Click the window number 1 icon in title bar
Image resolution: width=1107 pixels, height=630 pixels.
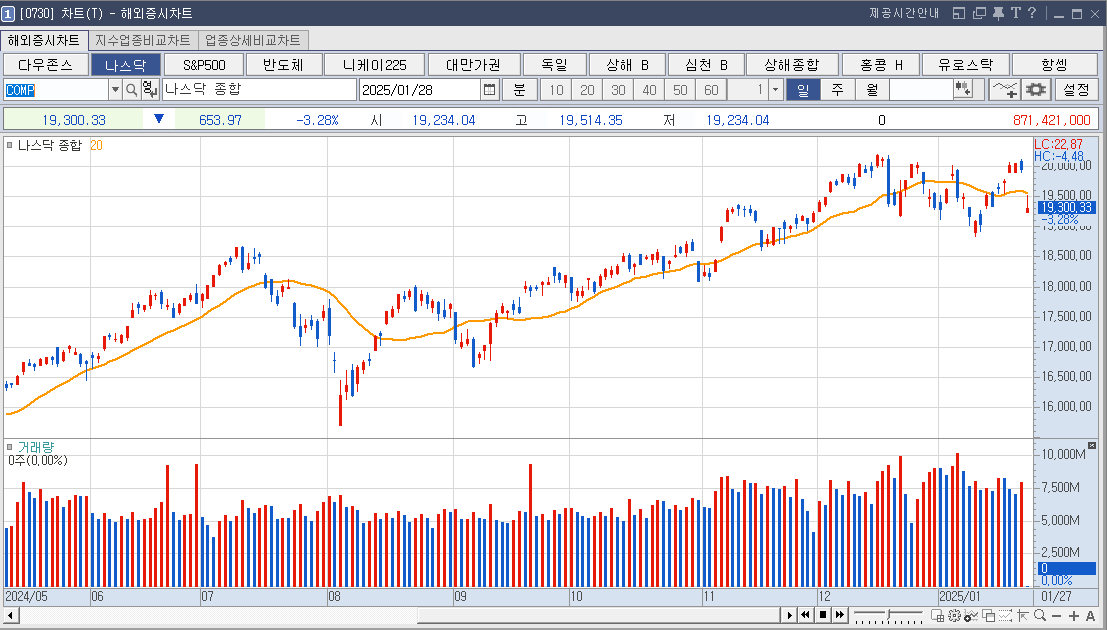tap(8, 13)
